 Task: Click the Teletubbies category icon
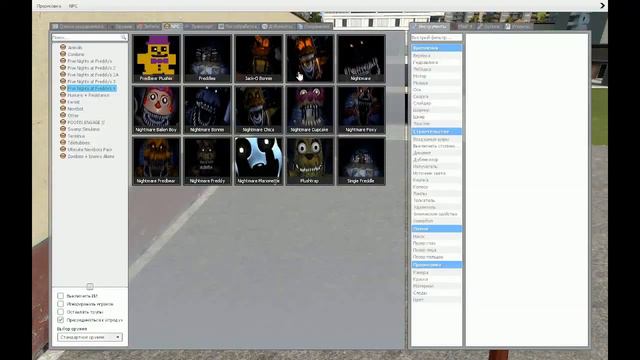tap(63, 142)
